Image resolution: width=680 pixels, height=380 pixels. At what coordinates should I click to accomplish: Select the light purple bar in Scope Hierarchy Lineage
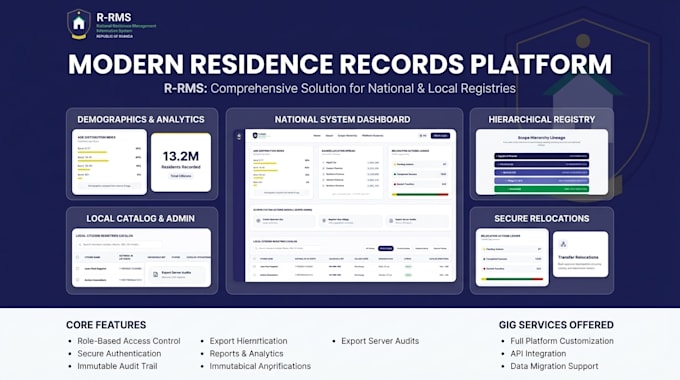[x=541, y=180]
